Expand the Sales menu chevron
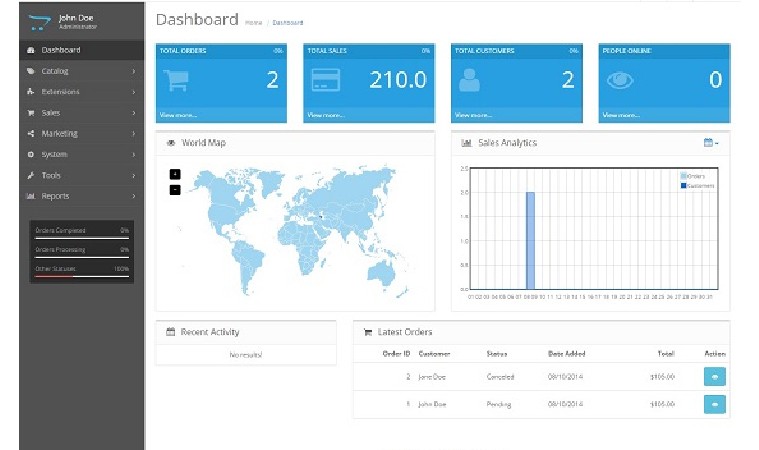Screen dimensions: 759x450 (x=134, y=113)
